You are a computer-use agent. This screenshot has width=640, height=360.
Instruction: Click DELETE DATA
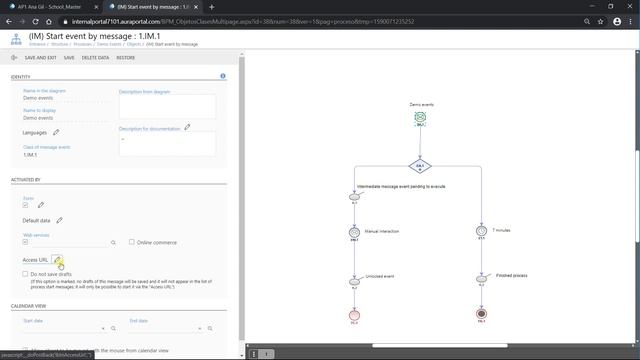coord(95,58)
